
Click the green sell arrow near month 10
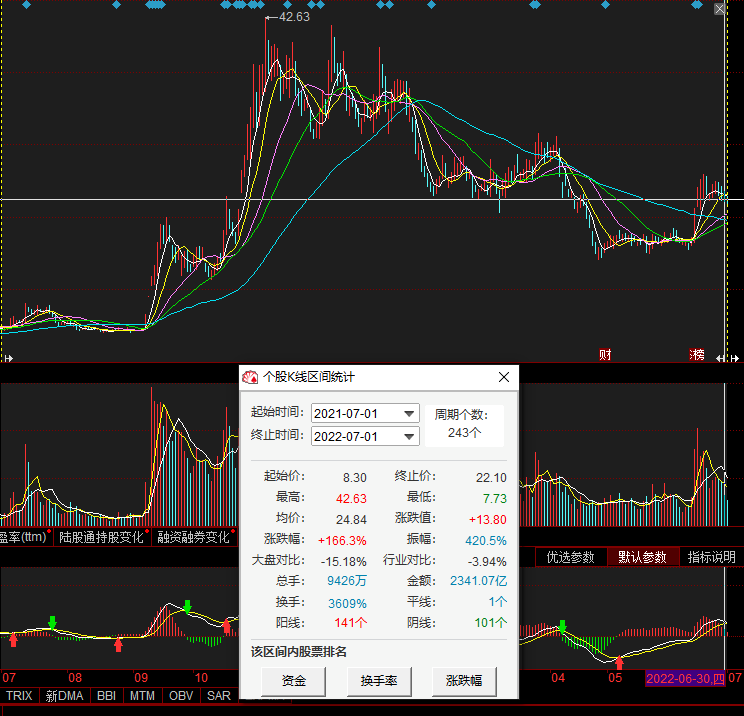(x=187, y=606)
